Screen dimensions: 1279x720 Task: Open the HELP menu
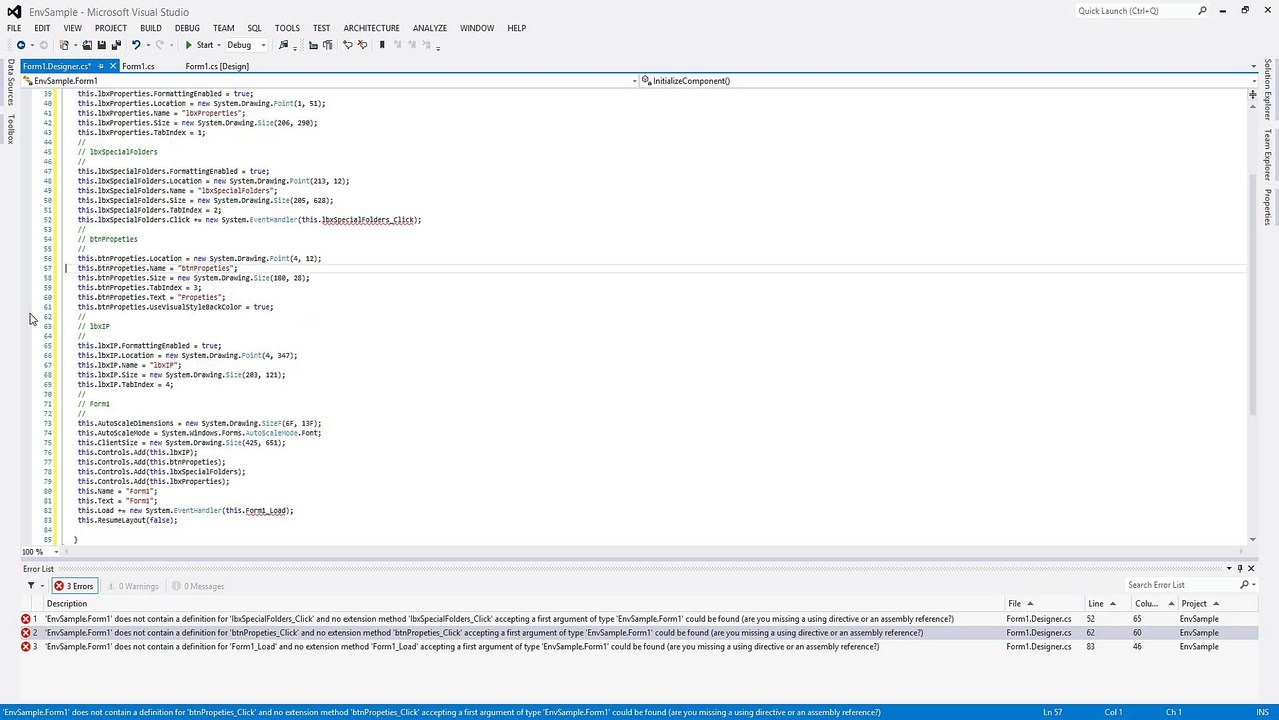coord(516,28)
